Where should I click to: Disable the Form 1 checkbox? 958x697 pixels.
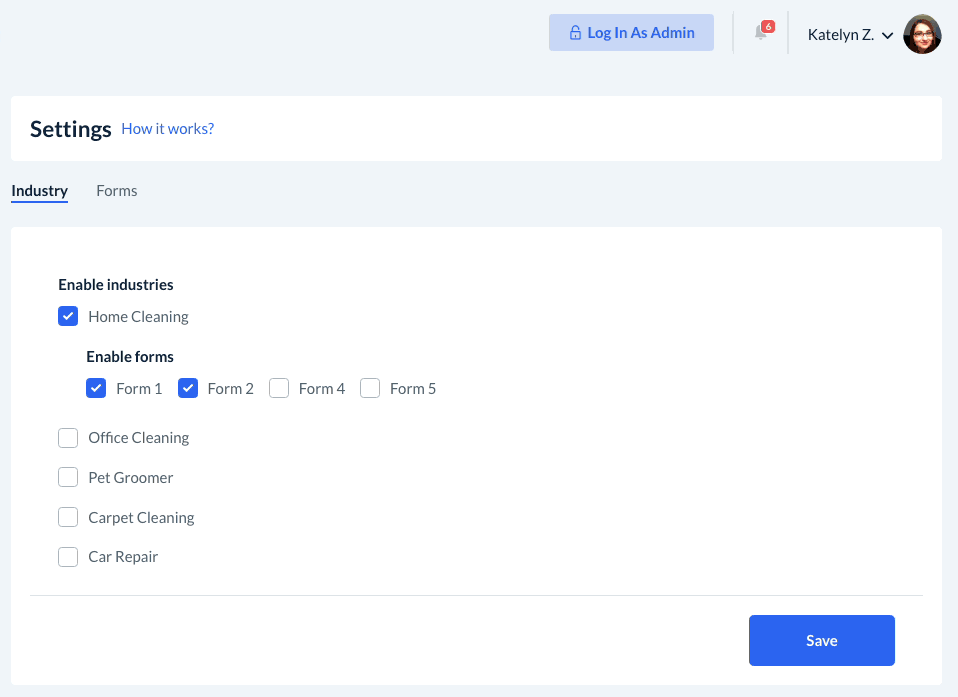click(96, 389)
